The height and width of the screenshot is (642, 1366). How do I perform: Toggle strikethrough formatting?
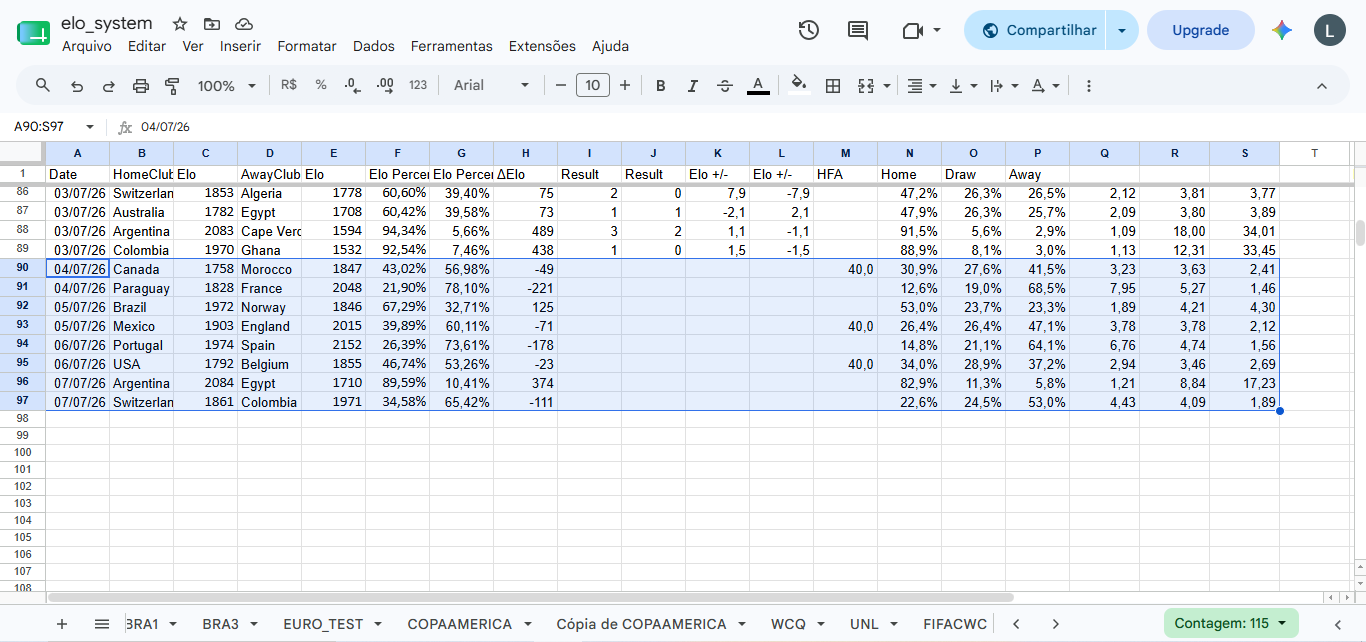pos(725,86)
